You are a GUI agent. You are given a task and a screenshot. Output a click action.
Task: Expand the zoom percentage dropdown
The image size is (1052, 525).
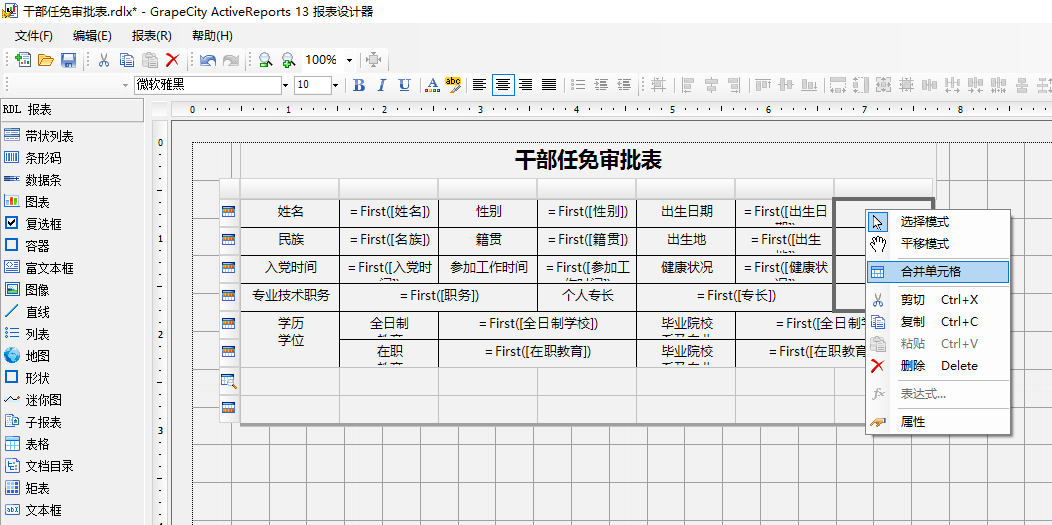click(x=349, y=60)
